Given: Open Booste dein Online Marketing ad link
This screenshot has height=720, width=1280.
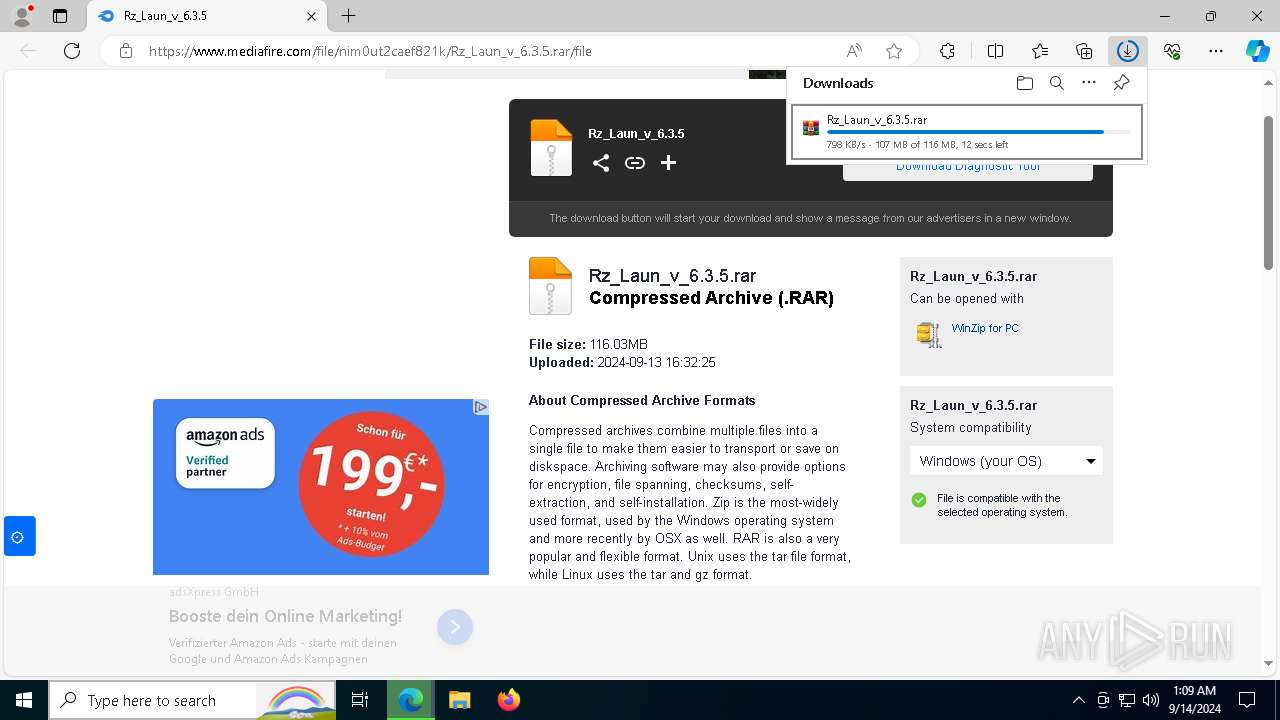Looking at the screenshot, I should [285, 616].
